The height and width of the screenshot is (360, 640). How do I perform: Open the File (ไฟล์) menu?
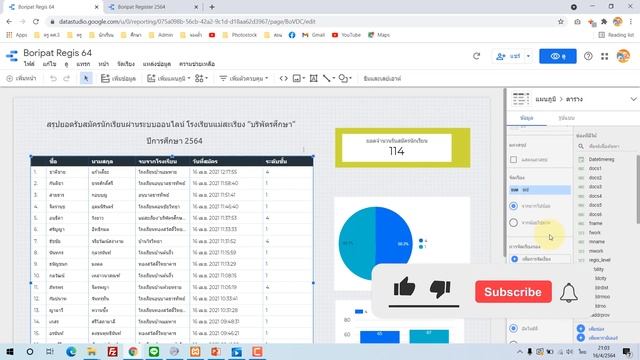click(x=29, y=64)
